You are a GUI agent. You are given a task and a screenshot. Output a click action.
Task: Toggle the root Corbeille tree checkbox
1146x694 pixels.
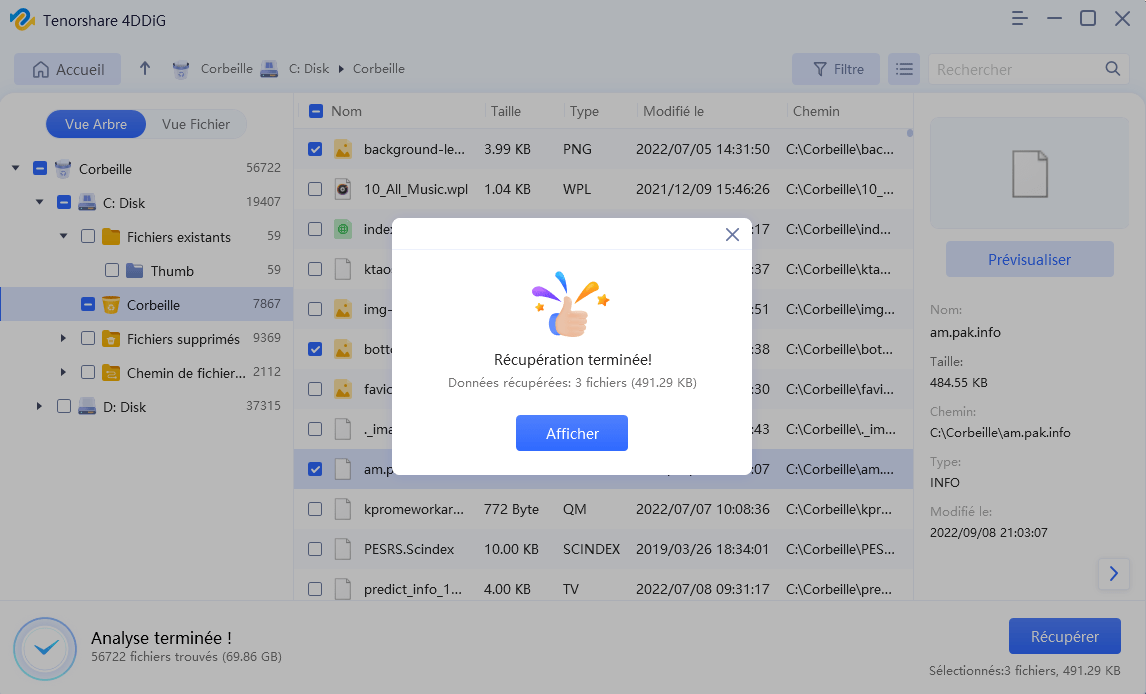(40, 169)
